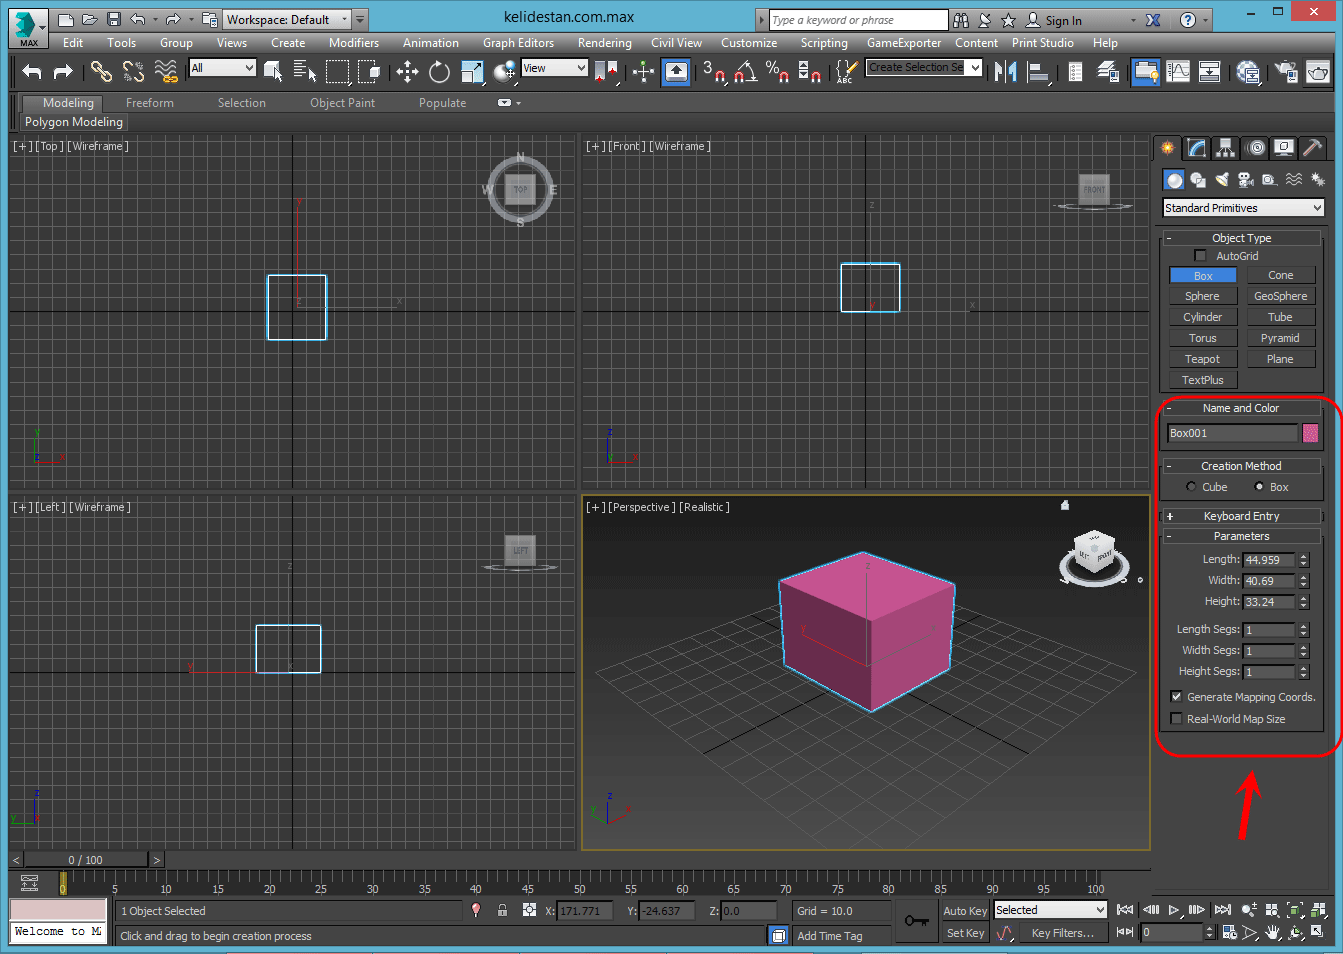Open the reference coordinate View dropdown

554,68
